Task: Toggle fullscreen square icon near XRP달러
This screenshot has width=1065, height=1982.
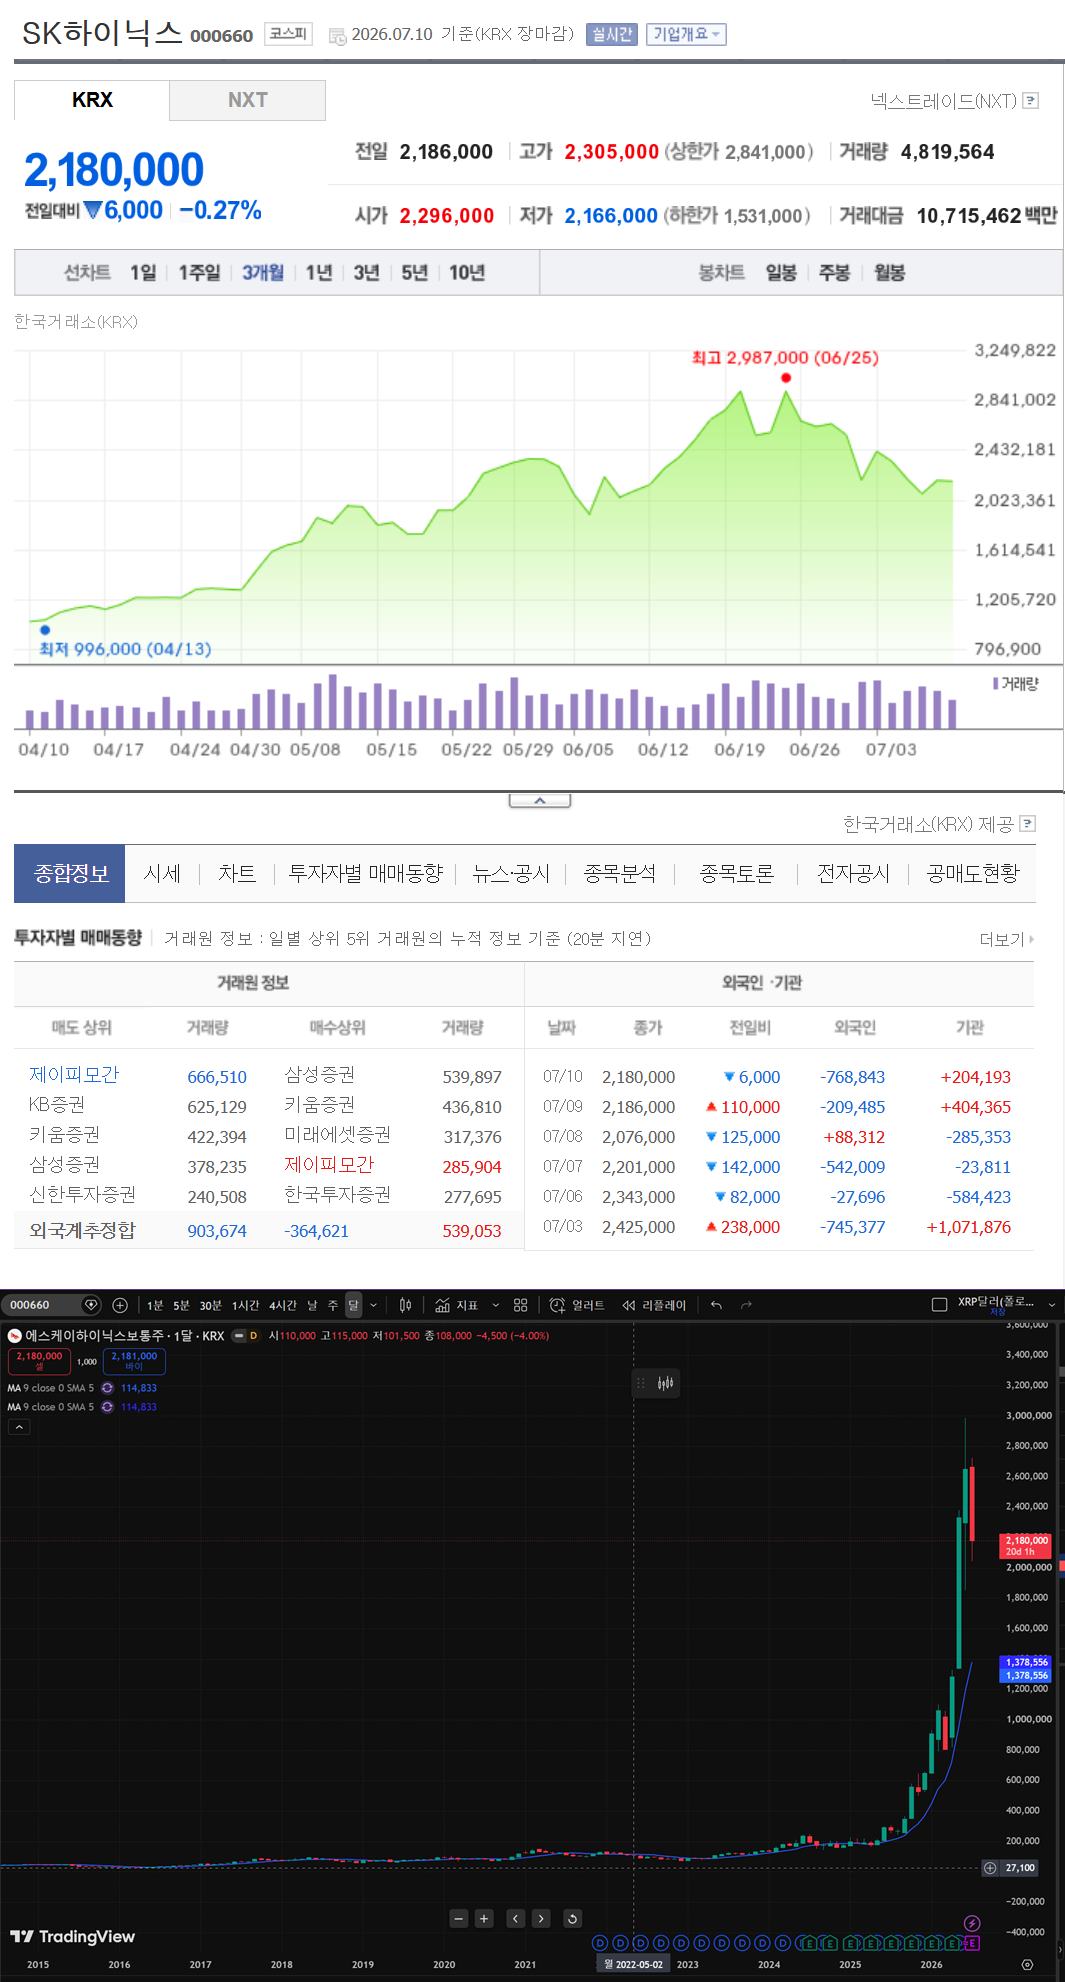Action: 939,1304
